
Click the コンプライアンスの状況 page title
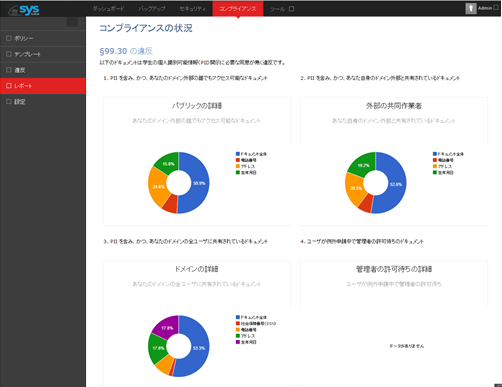[x=146, y=28]
